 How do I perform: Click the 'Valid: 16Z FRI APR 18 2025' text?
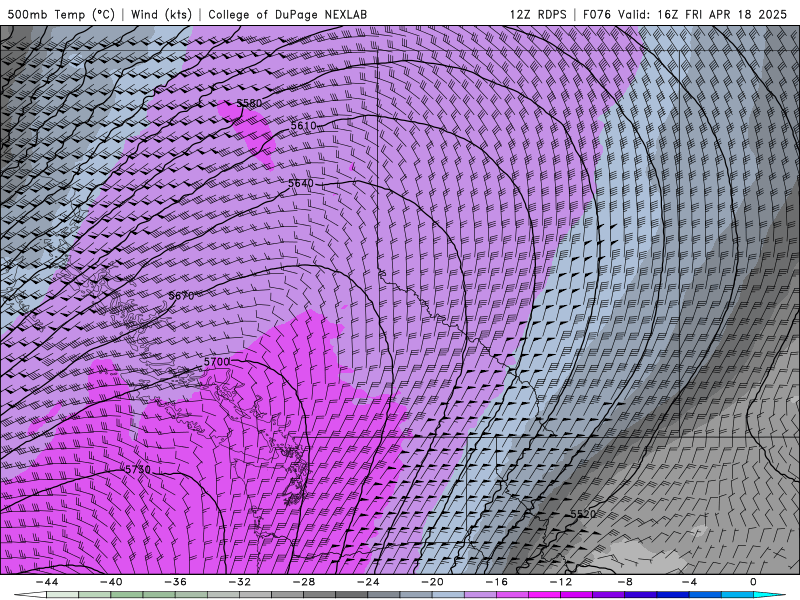tap(703, 14)
